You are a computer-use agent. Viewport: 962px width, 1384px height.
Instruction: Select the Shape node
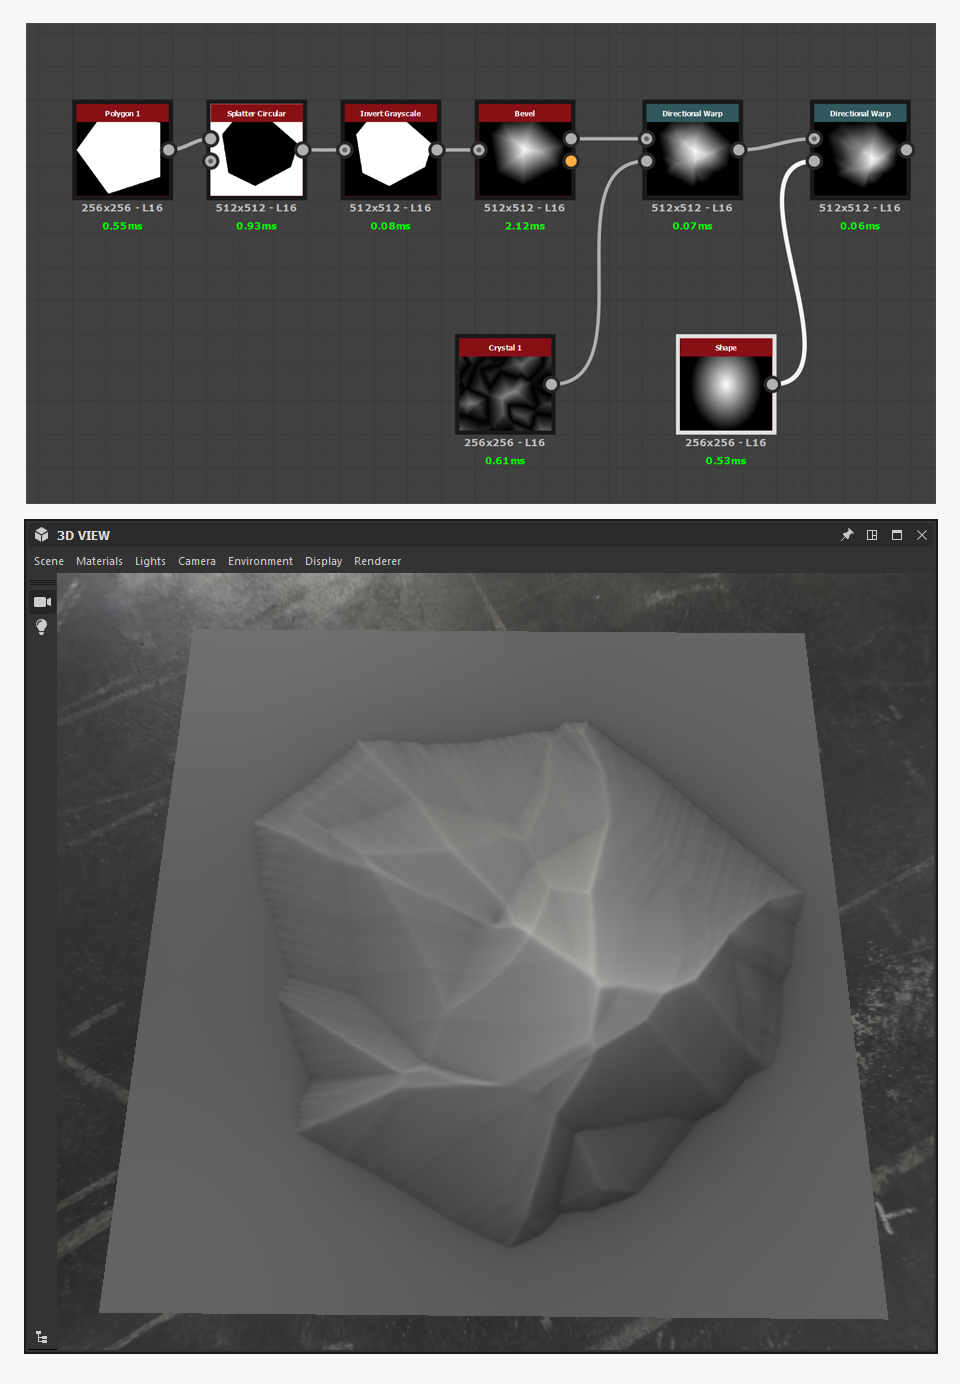pyautogui.click(x=726, y=384)
